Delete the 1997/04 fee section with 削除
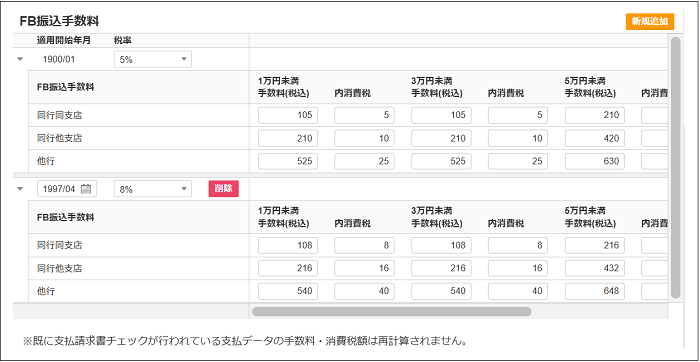The height and width of the screenshot is (362, 700). 224,189
